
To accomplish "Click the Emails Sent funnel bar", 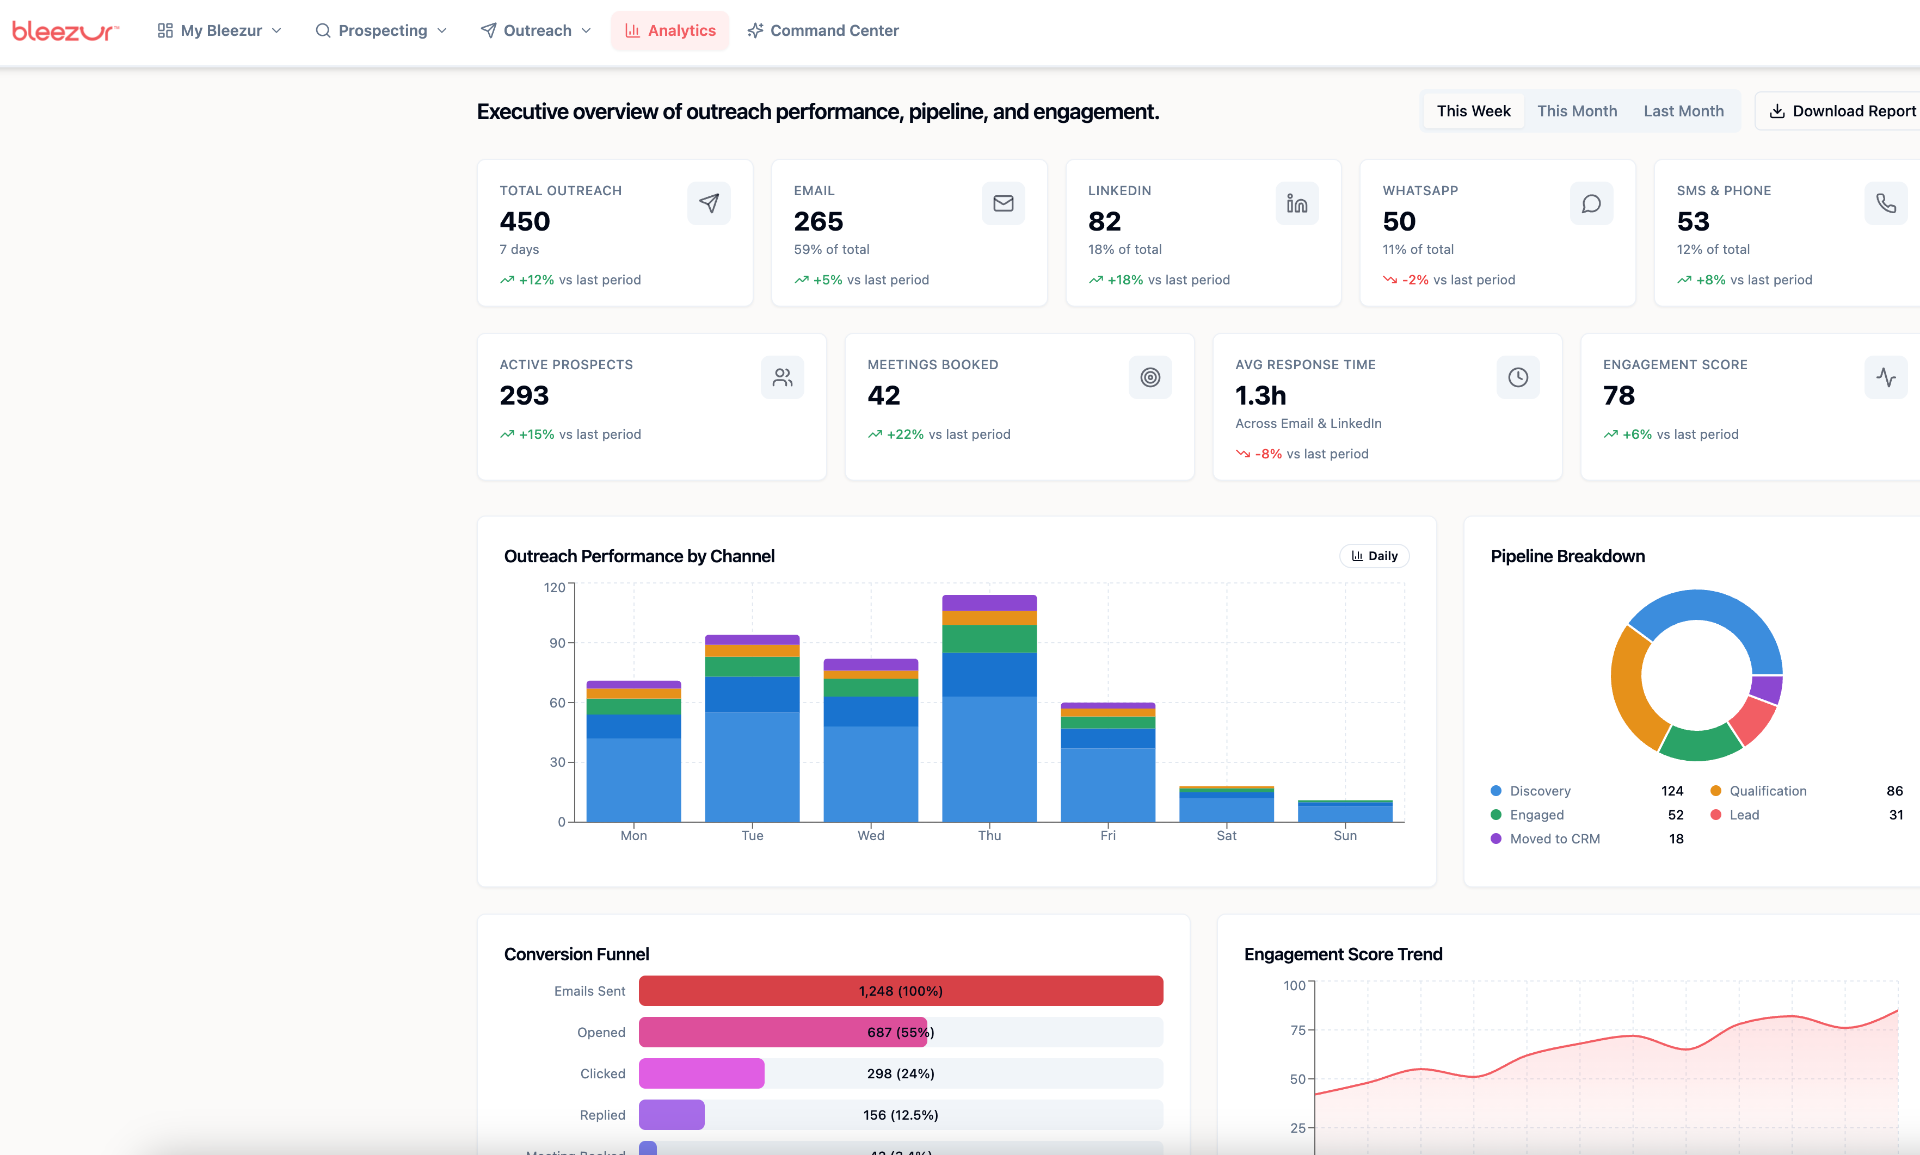I will point(901,991).
